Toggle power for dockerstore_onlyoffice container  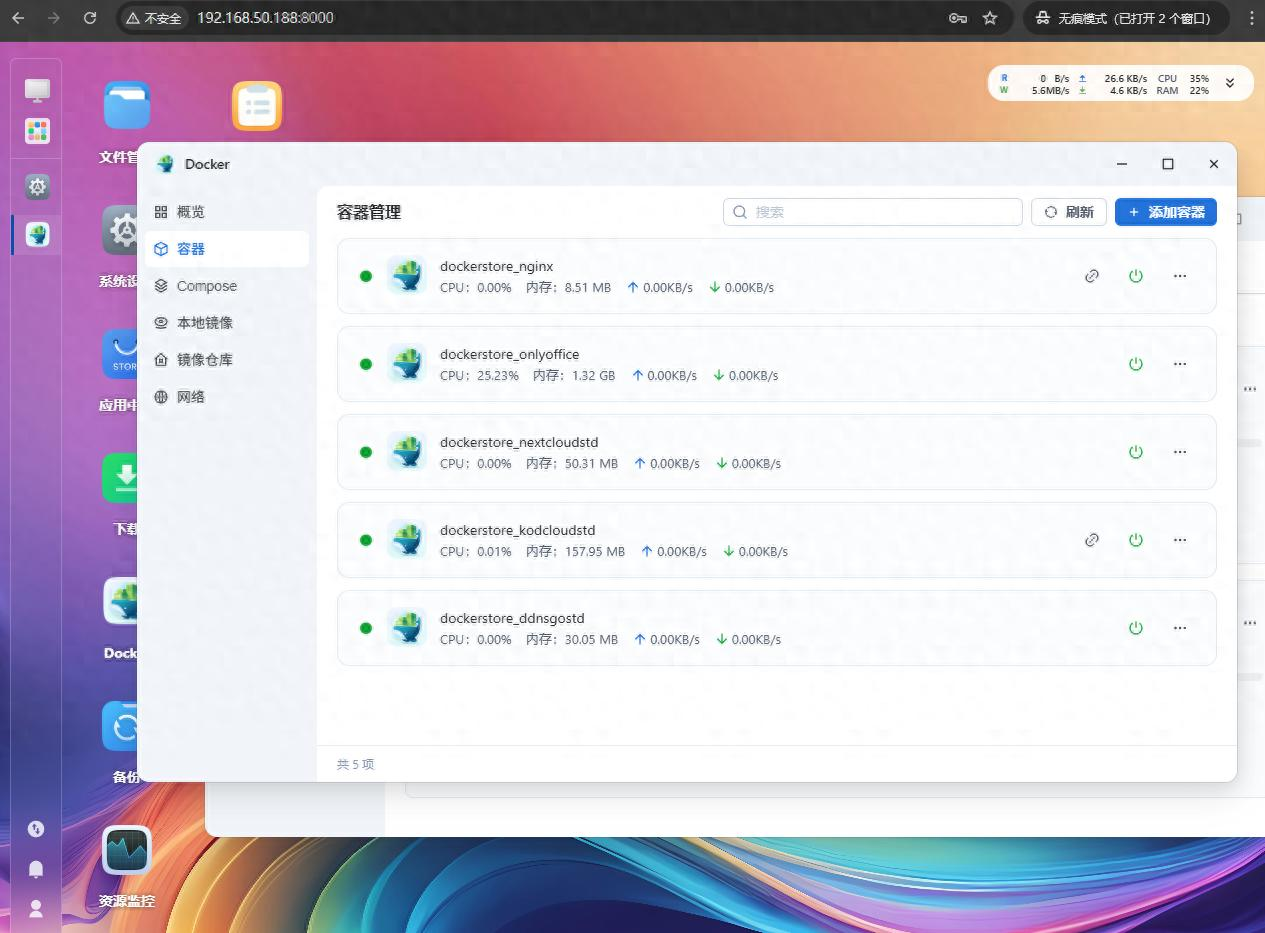coord(1136,364)
